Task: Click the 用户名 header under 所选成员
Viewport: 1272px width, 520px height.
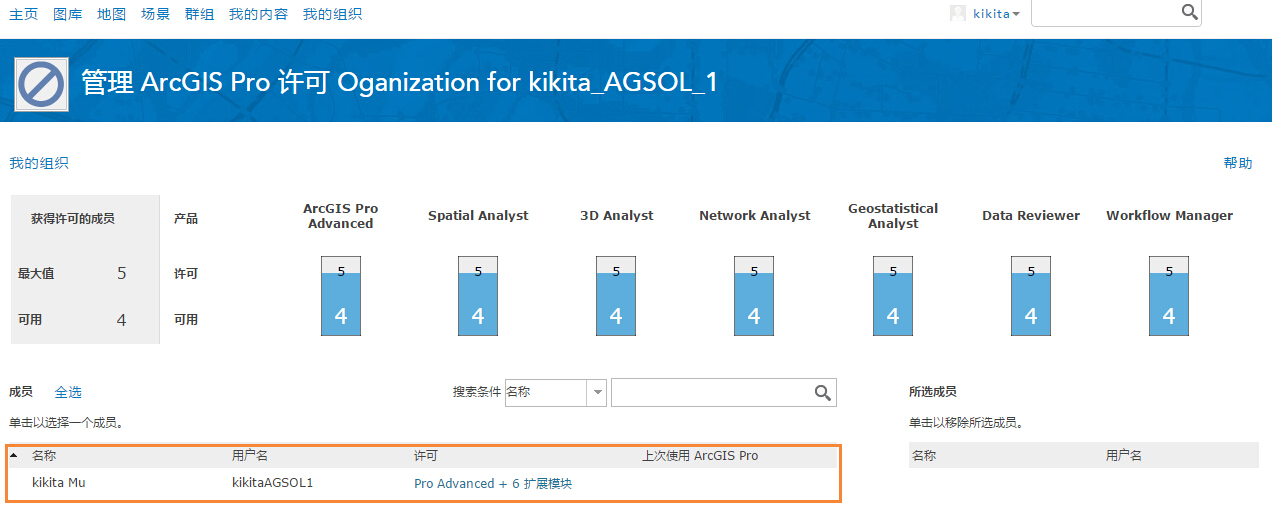Action: click(x=1124, y=456)
